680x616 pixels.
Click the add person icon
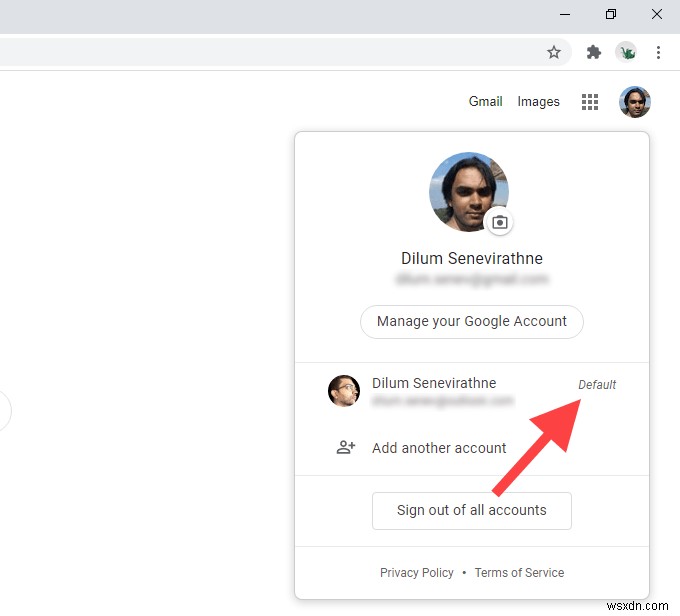pos(346,447)
